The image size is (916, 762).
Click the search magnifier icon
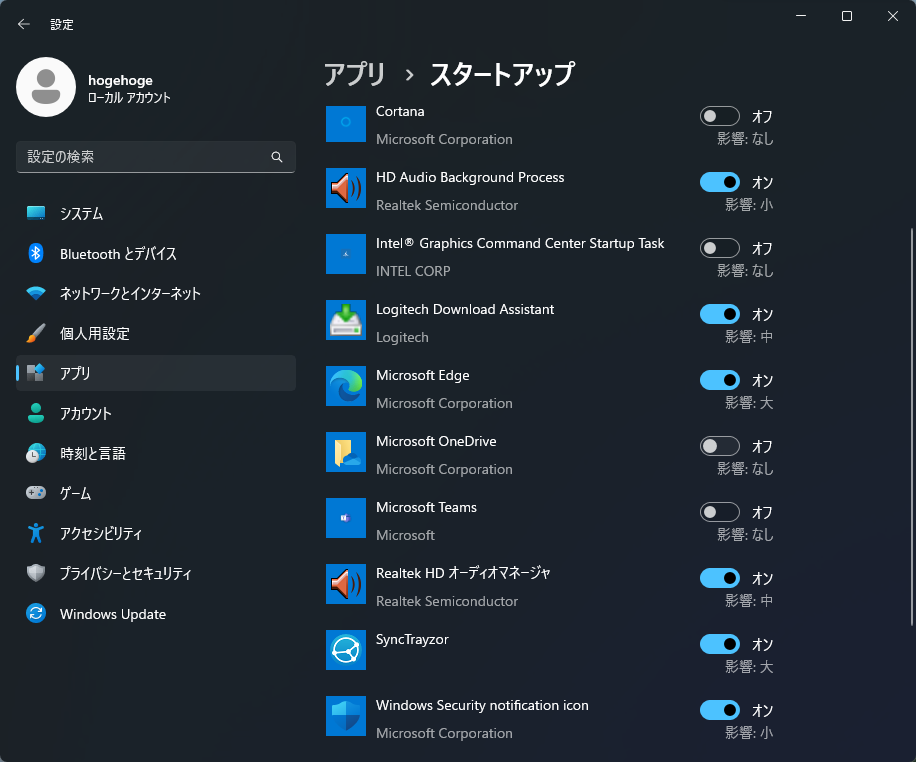coord(277,157)
